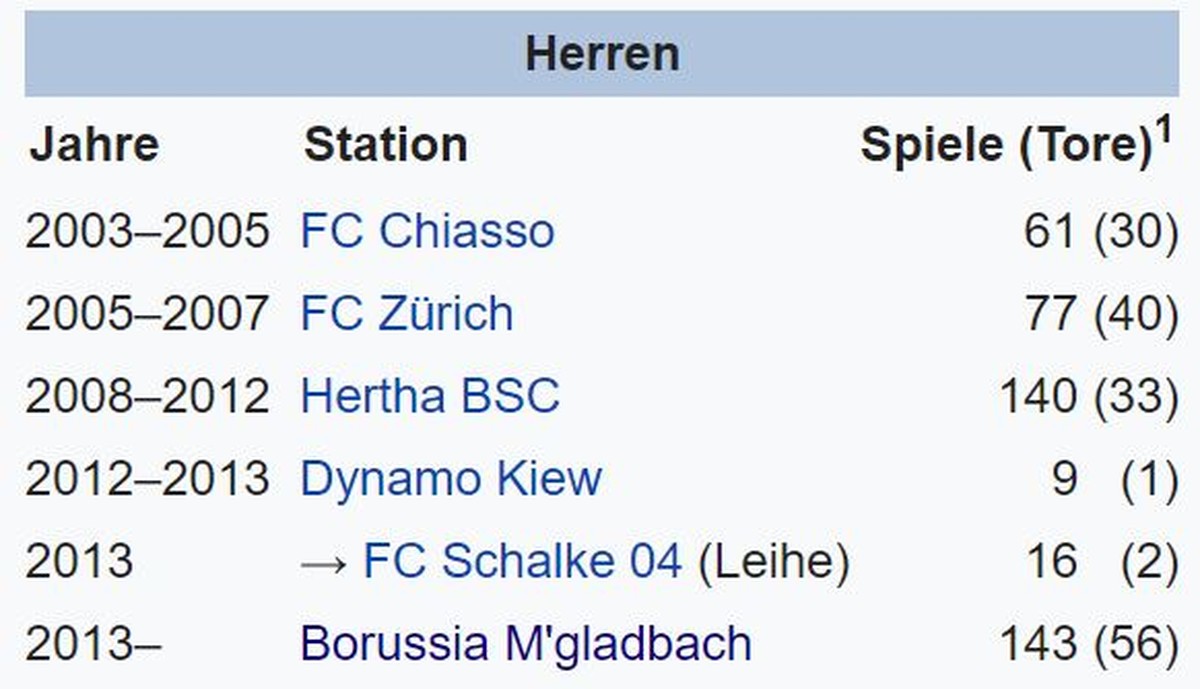Click the 61 (30) stats cell
Screen dimensions: 1200x689
click(x=1101, y=232)
